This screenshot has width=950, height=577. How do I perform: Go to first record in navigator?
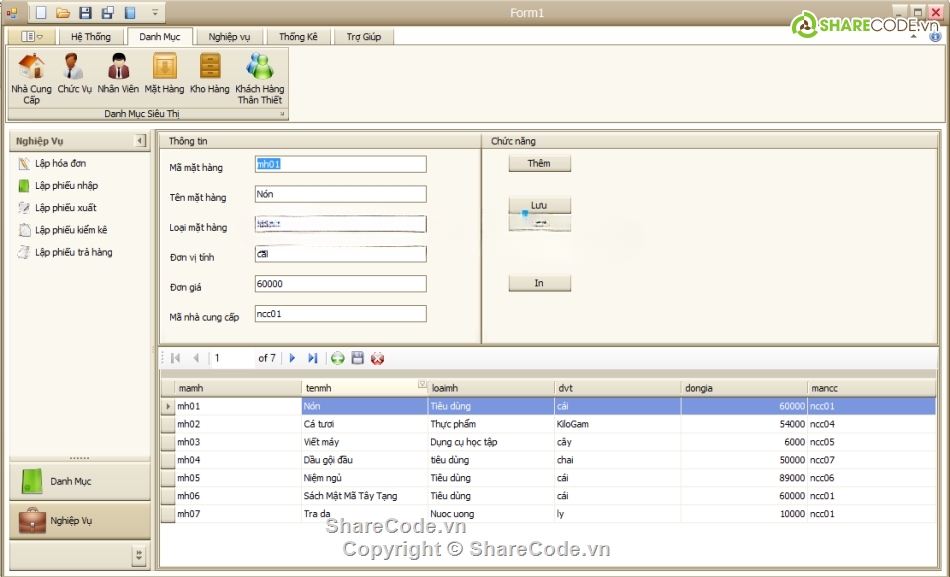[176, 358]
